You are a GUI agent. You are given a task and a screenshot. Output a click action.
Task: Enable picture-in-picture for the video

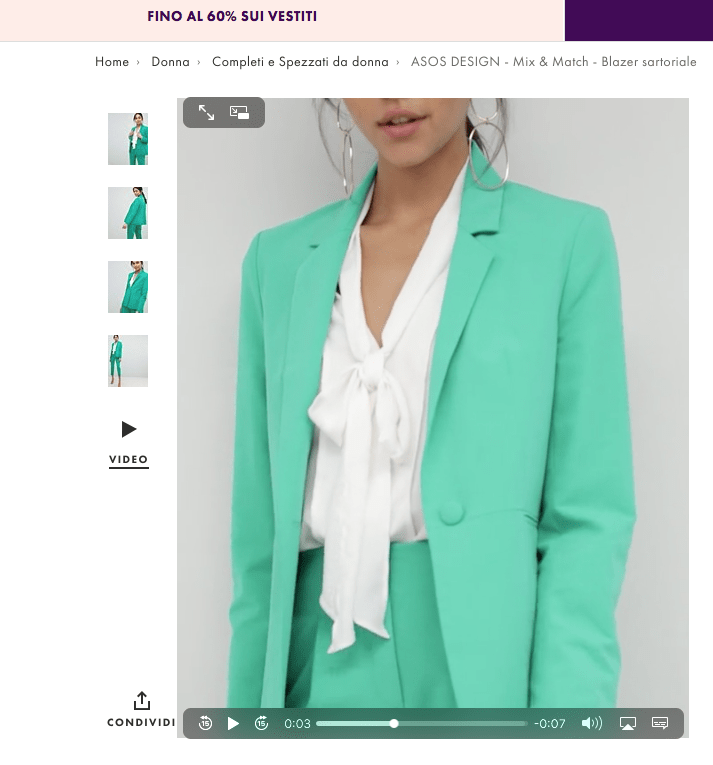[240, 113]
